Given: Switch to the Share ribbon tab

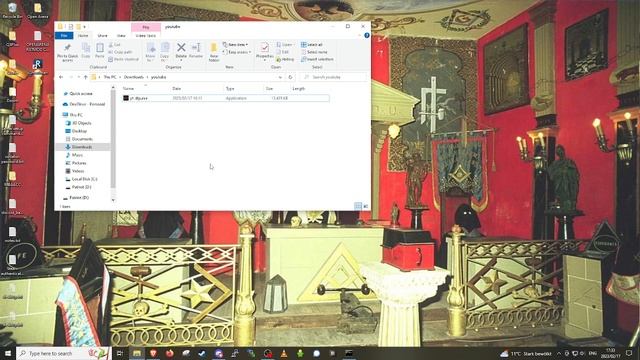Looking at the screenshot, I should (102, 36).
